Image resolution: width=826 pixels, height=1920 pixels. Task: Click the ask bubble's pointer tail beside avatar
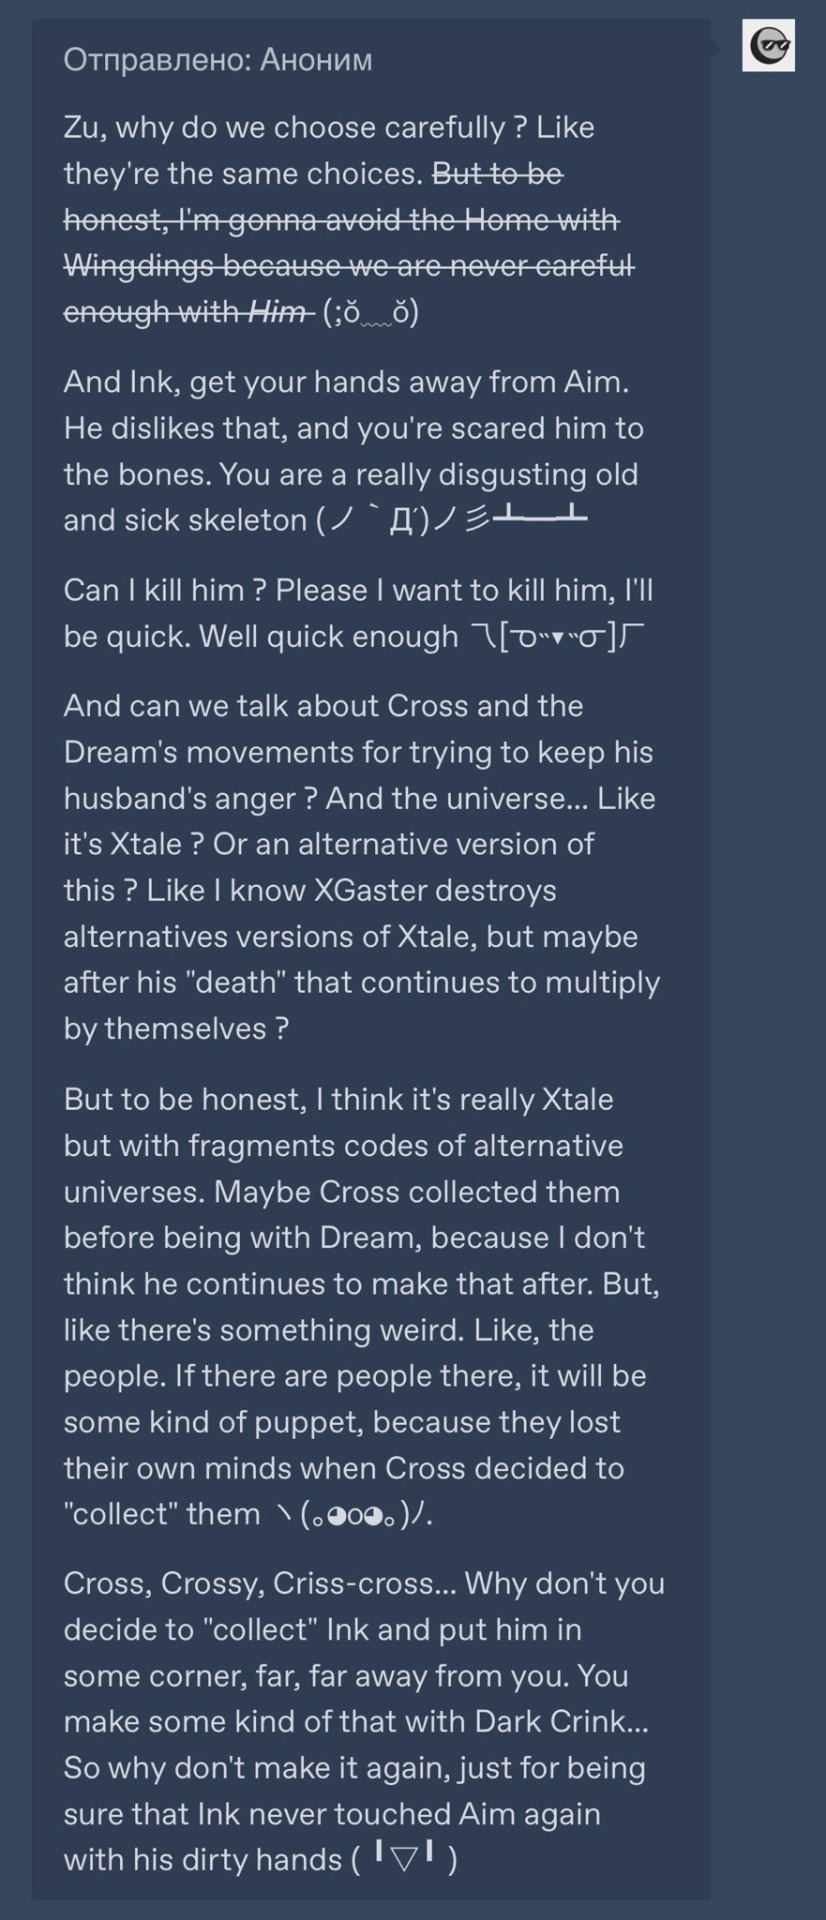(x=716, y=47)
